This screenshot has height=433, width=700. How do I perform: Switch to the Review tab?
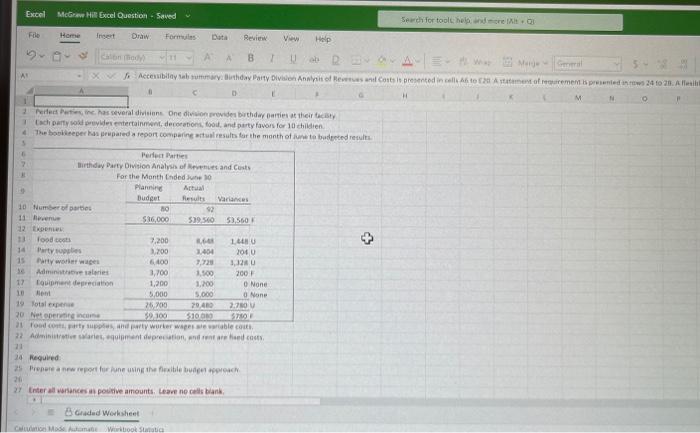[255, 38]
